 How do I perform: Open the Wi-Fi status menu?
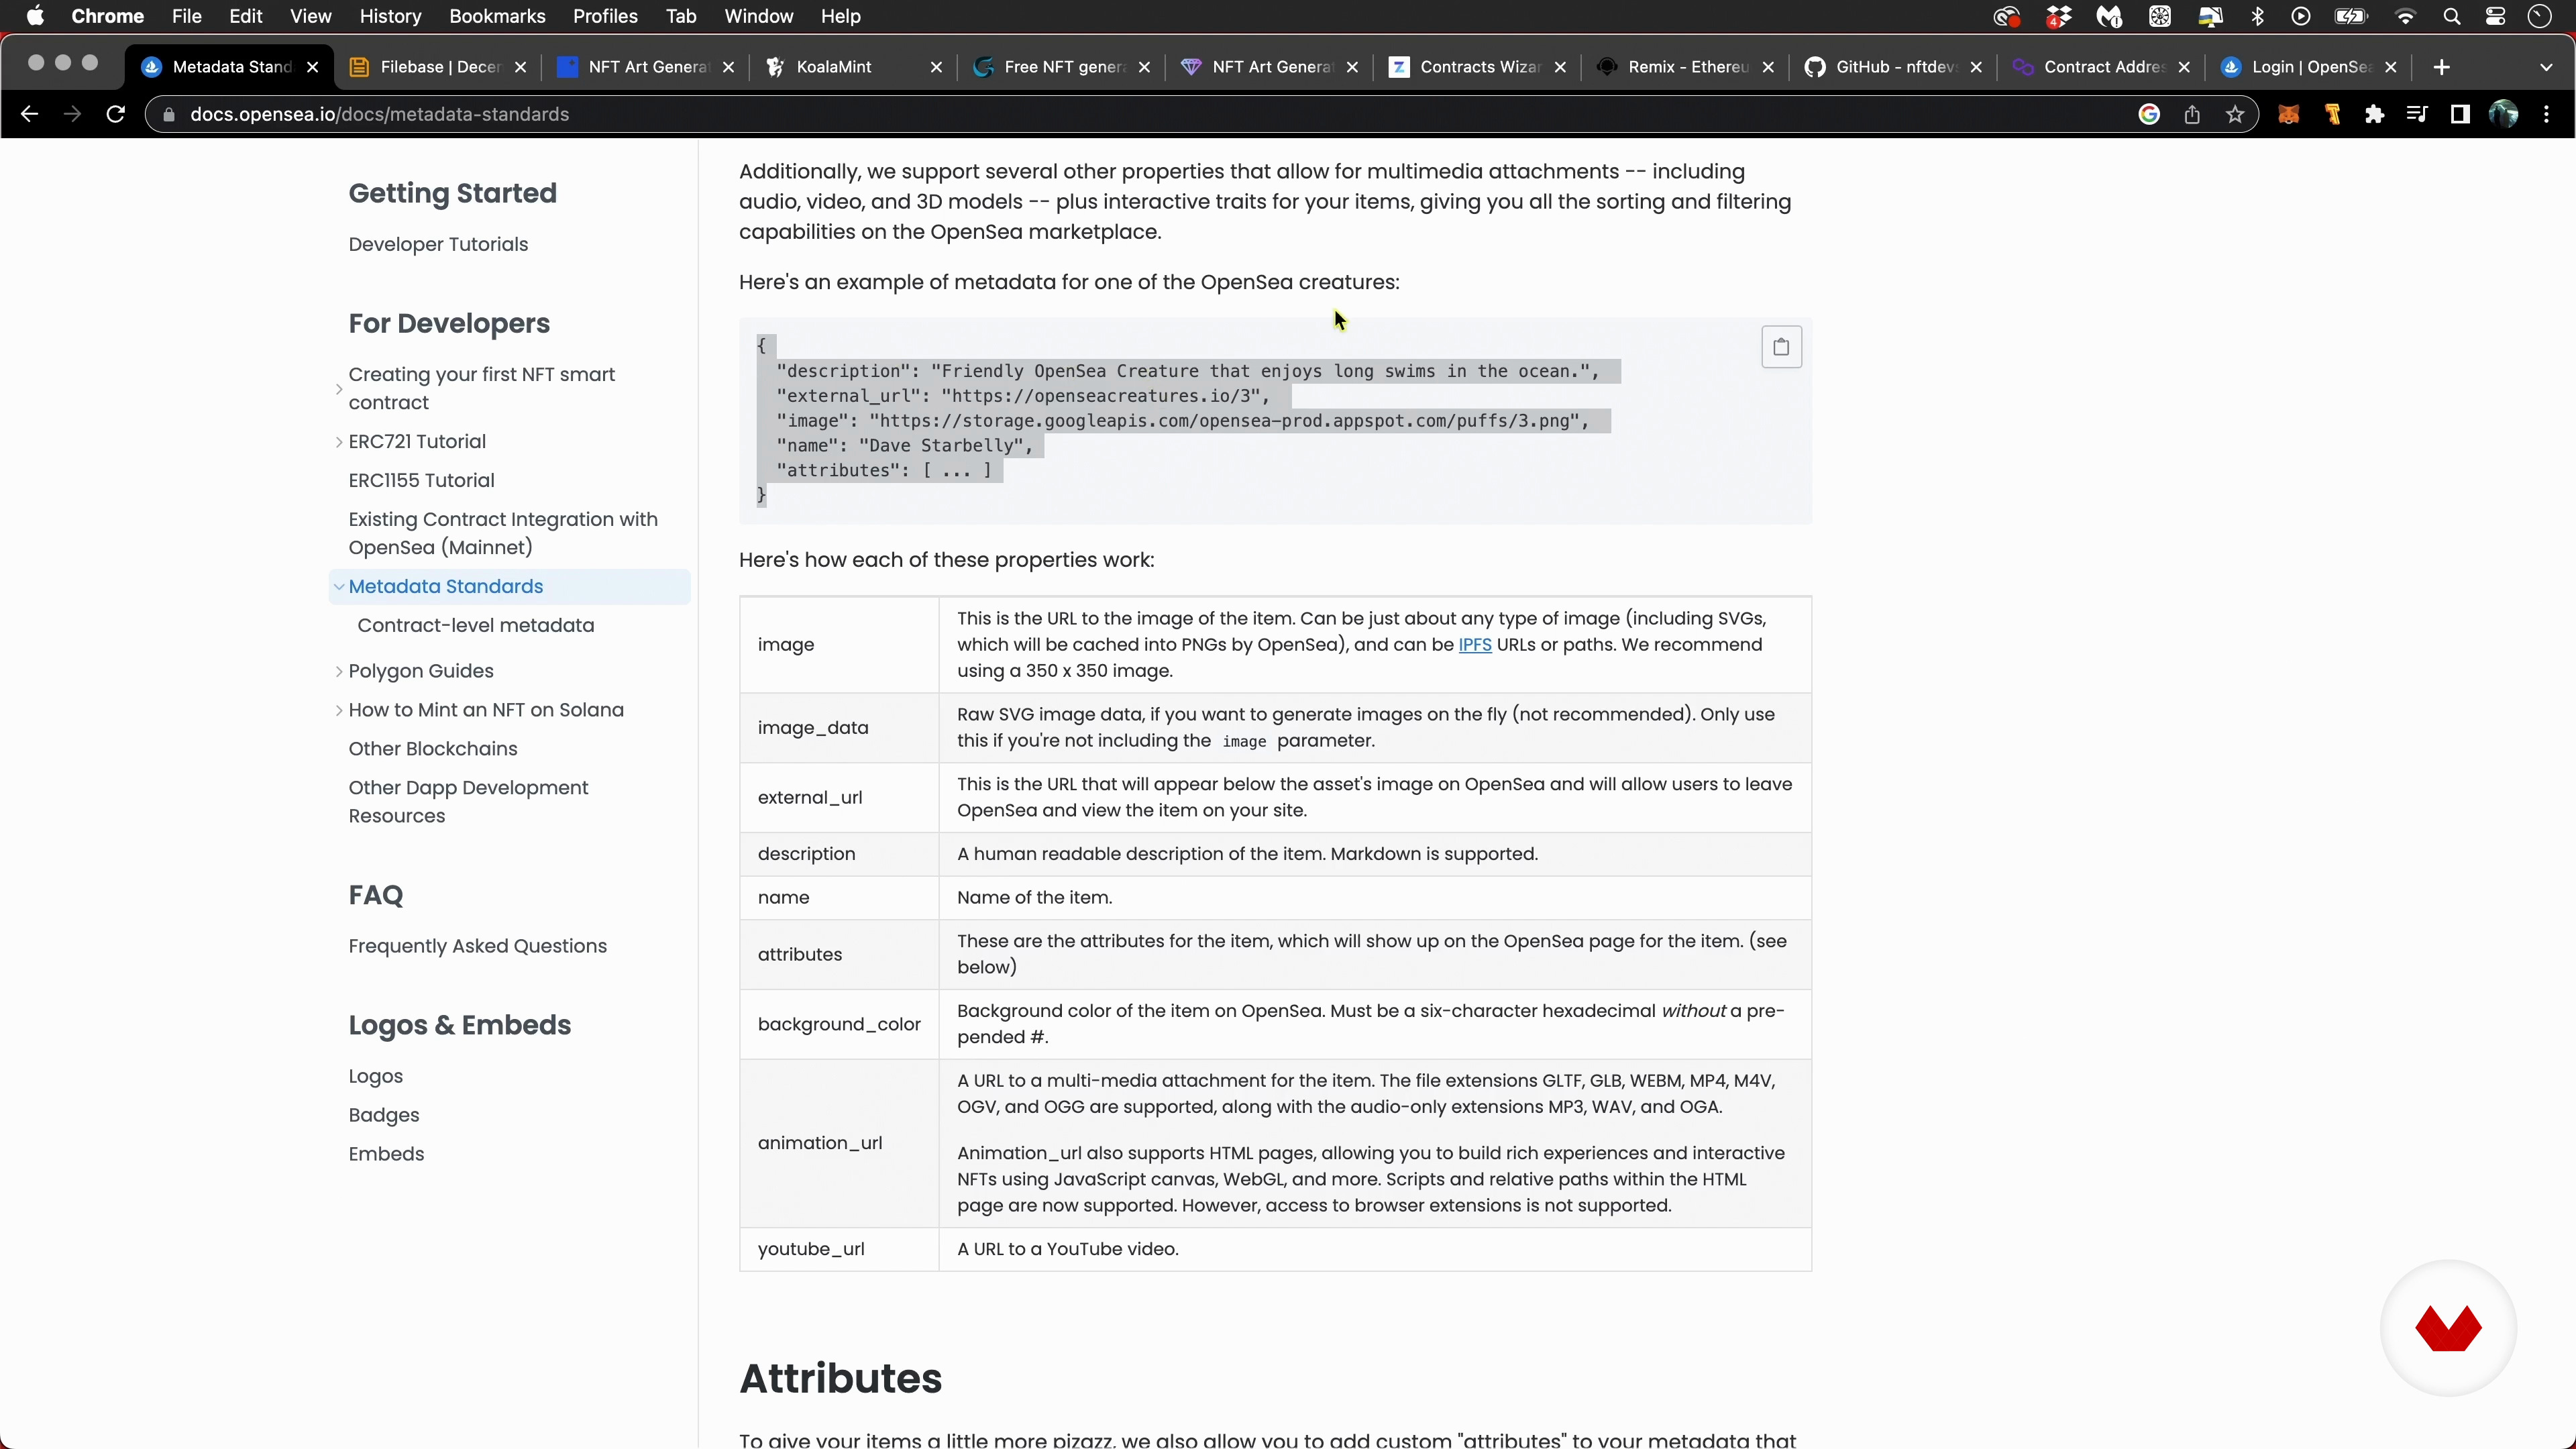2405,16
